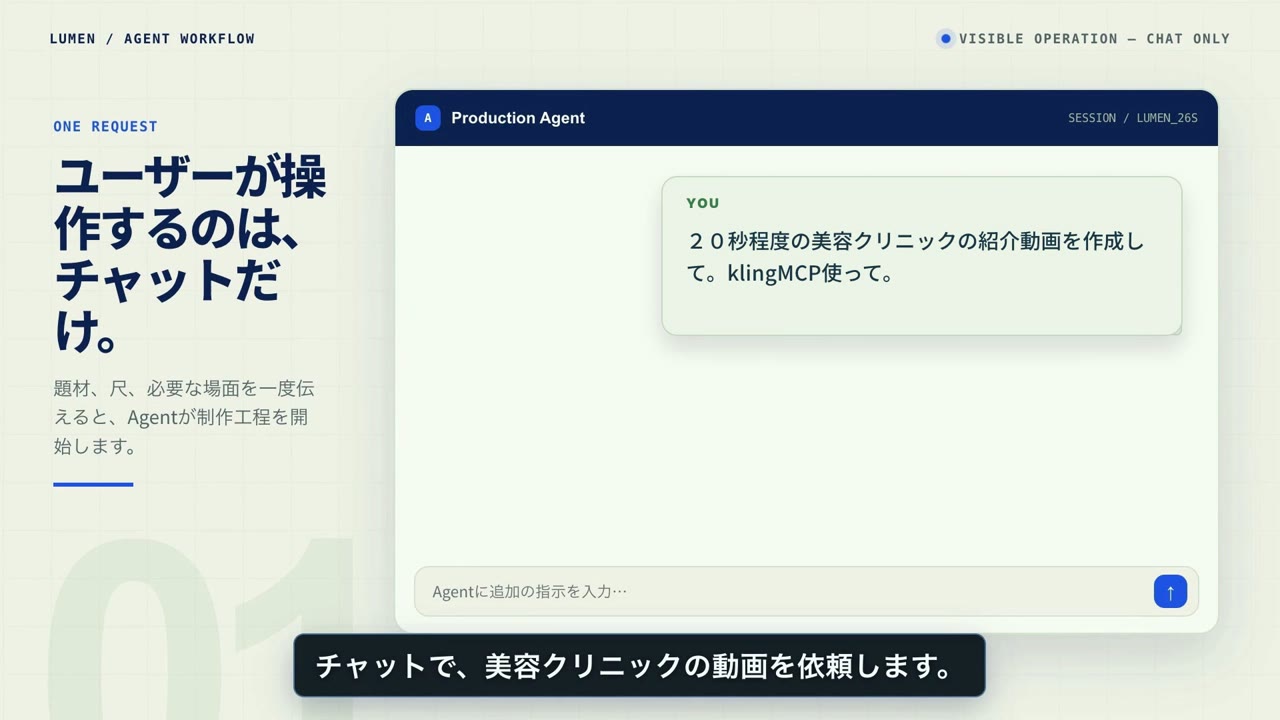Click the Production Agent avatar icon
The image size is (1280, 720).
pyautogui.click(x=428, y=118)
